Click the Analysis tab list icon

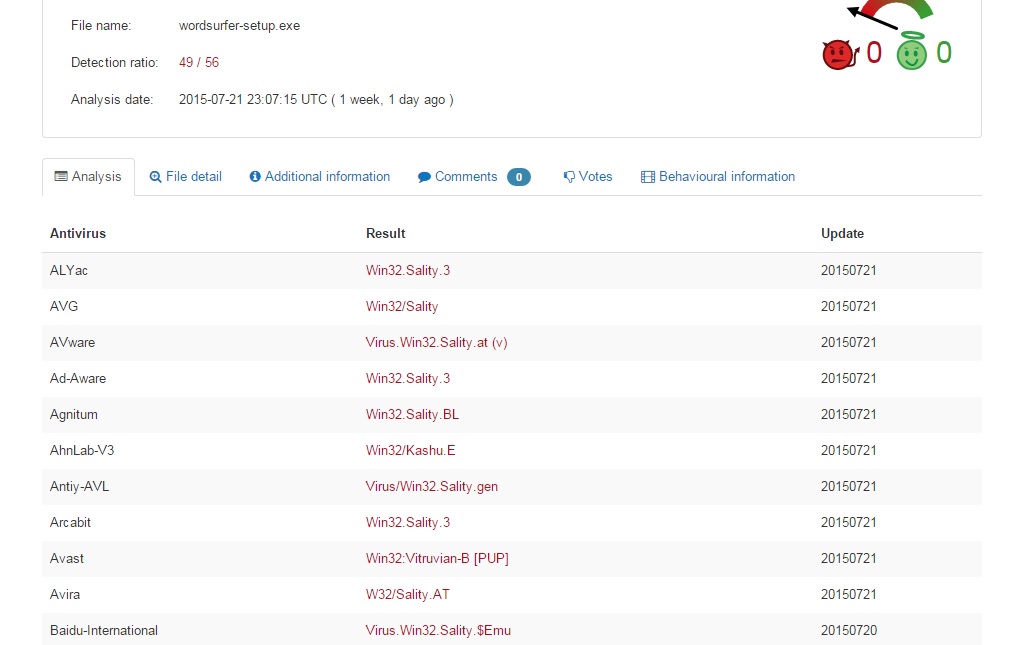(61, 176)
